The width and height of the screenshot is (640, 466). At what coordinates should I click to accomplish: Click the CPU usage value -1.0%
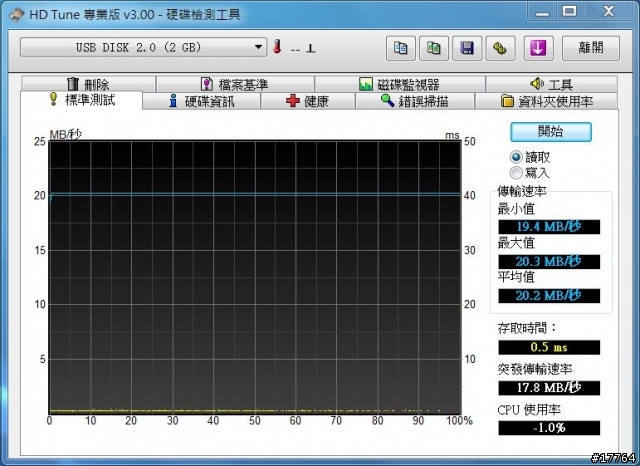549,428
